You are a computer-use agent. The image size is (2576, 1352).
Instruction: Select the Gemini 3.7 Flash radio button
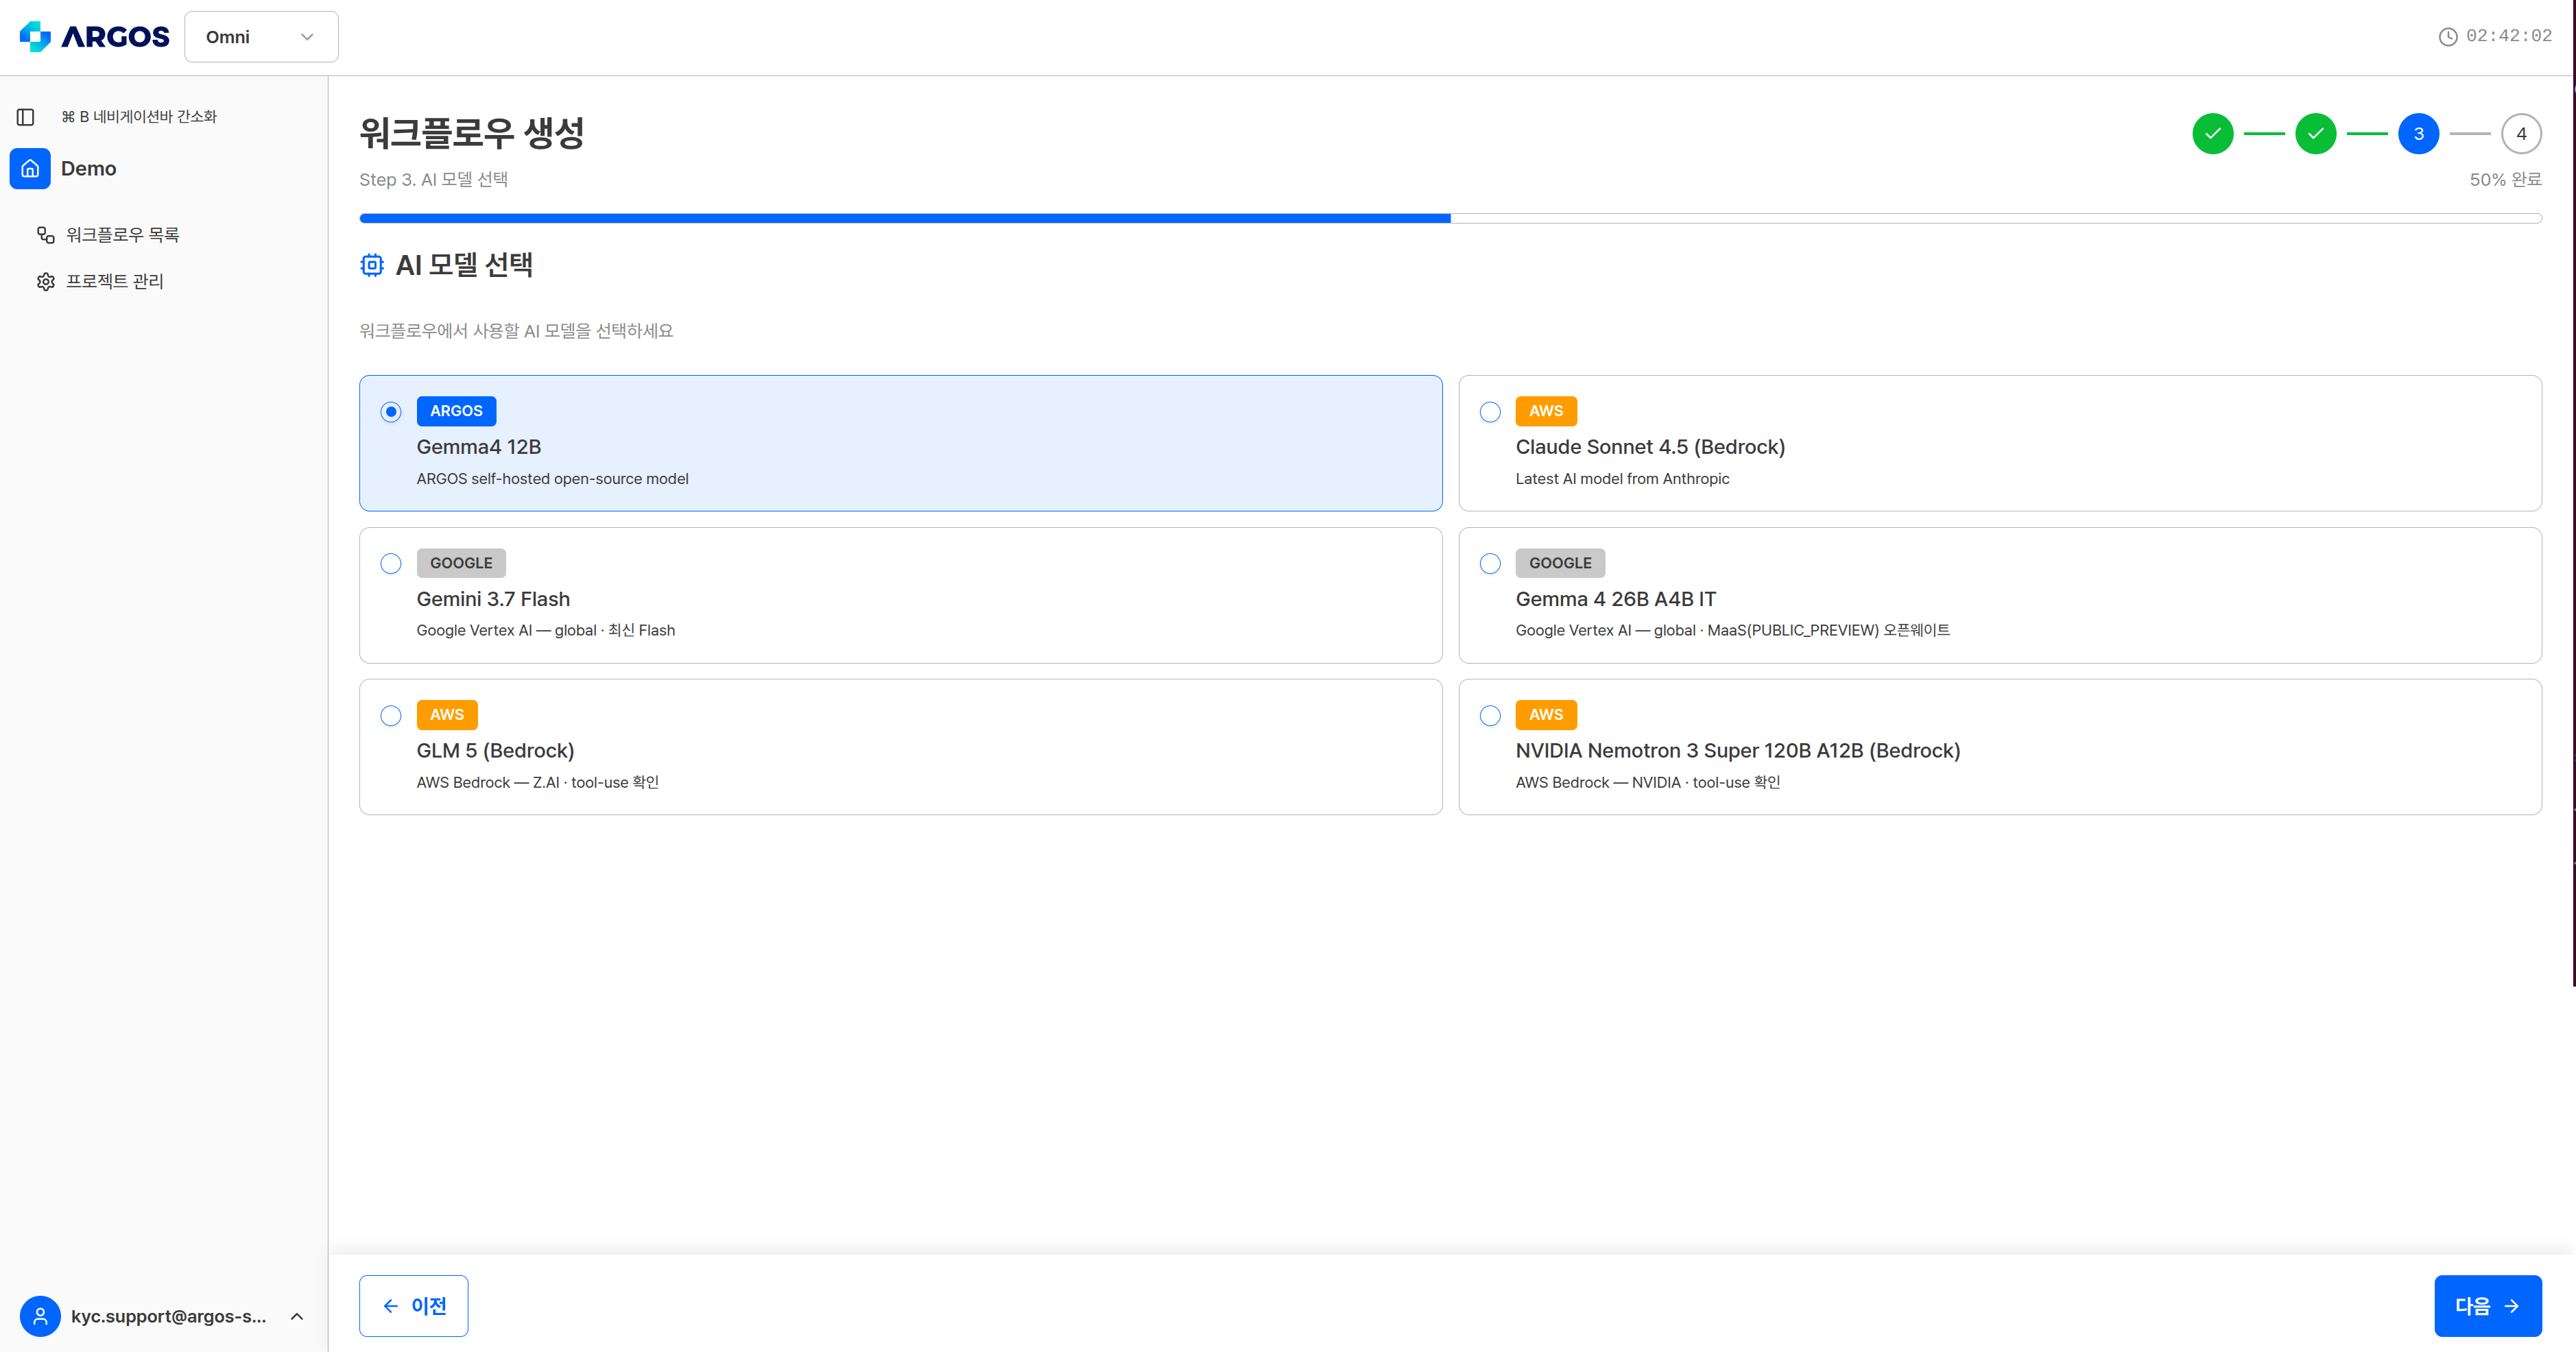pos(391,564)
